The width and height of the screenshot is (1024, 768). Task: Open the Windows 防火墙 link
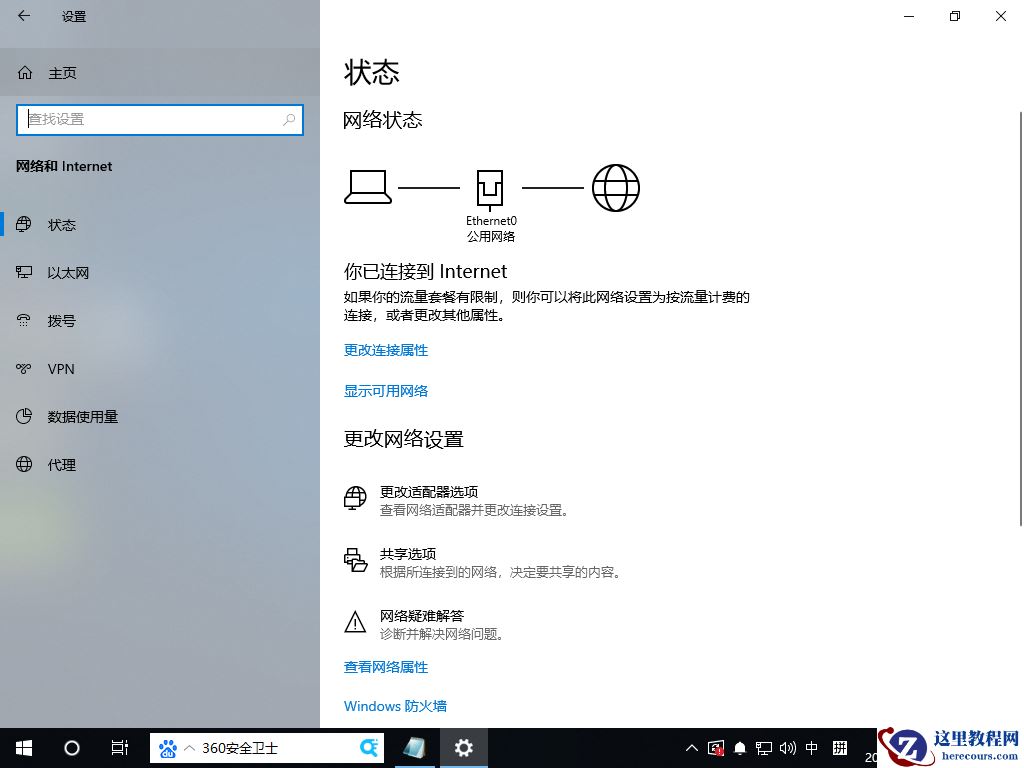pyautogui.click(x=395, y=706)
